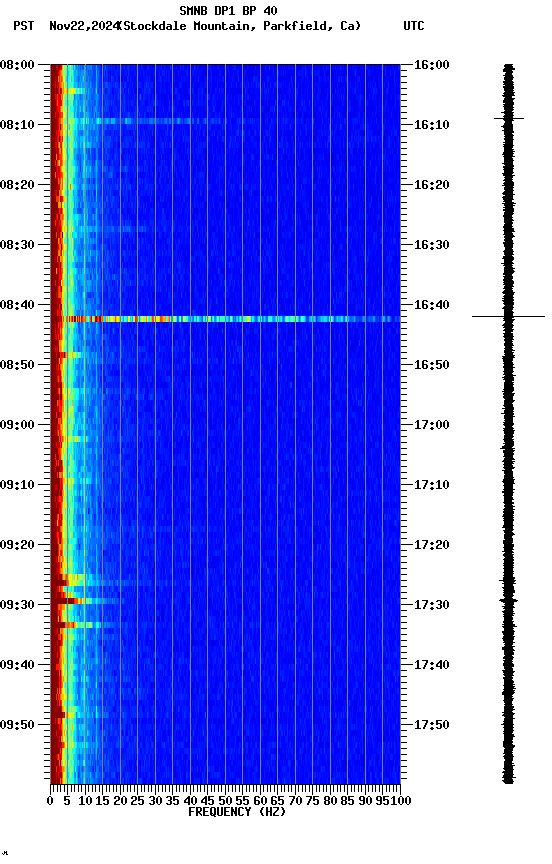552x864 pixels.
Task: Click the 50 Hz frequency axis label
Action: pos(225,802)
